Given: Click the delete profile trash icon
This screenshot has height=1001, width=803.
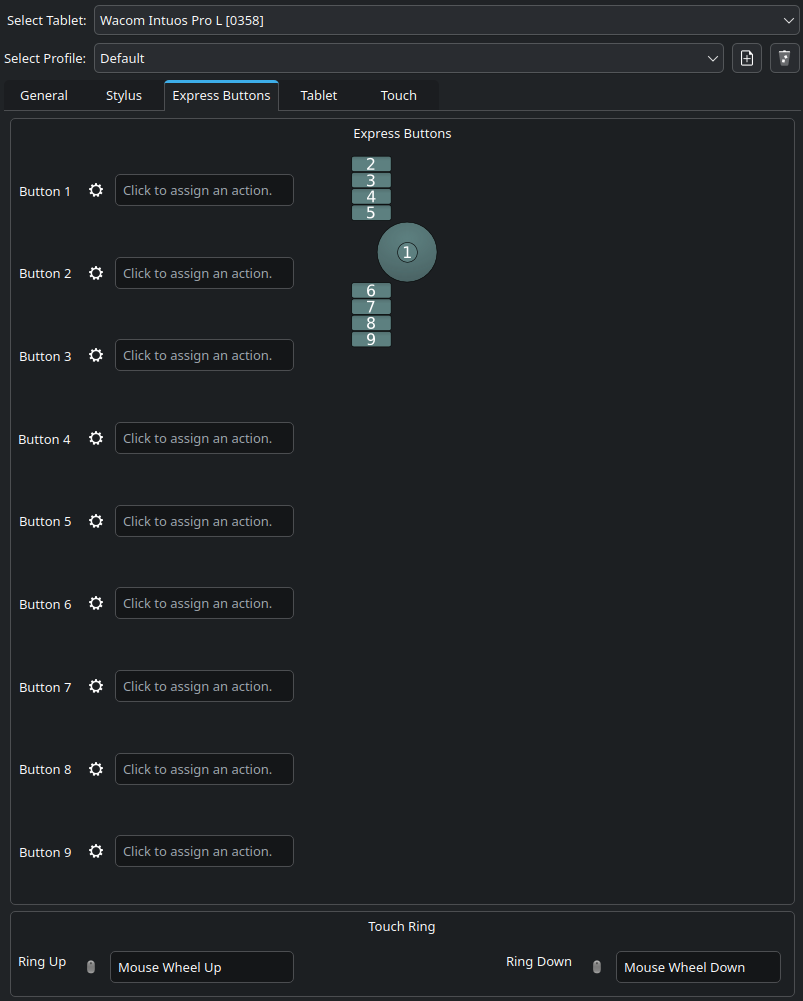Looking at the screenshot, I should click(x=784, y=58).
